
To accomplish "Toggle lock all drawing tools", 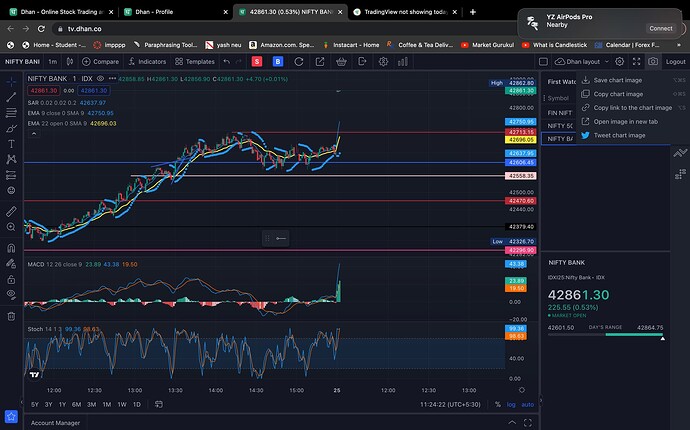I will [x=11, y=279].
